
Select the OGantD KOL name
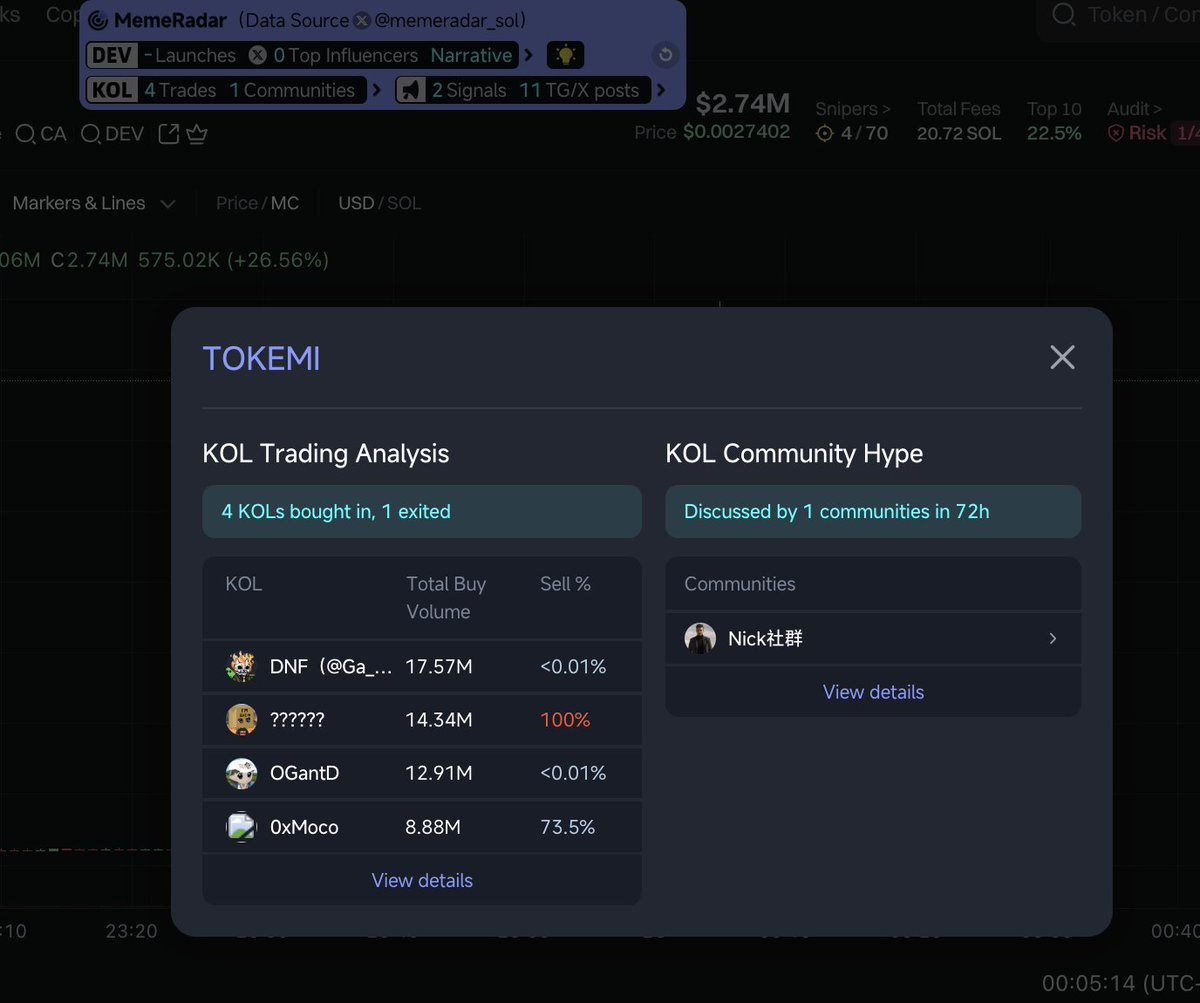(x=306, y=773)
